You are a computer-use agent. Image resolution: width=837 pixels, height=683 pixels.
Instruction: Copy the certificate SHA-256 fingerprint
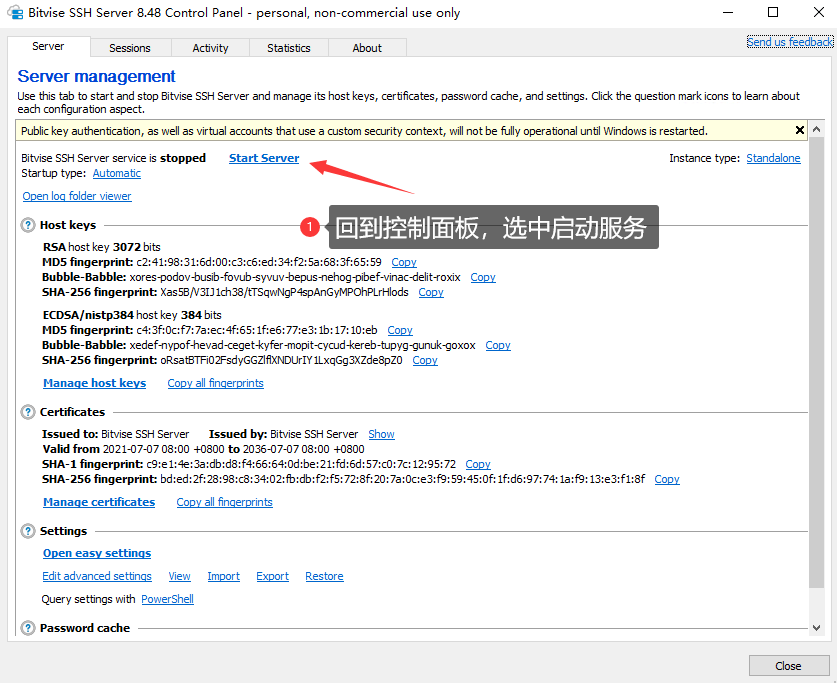point(667,479)
